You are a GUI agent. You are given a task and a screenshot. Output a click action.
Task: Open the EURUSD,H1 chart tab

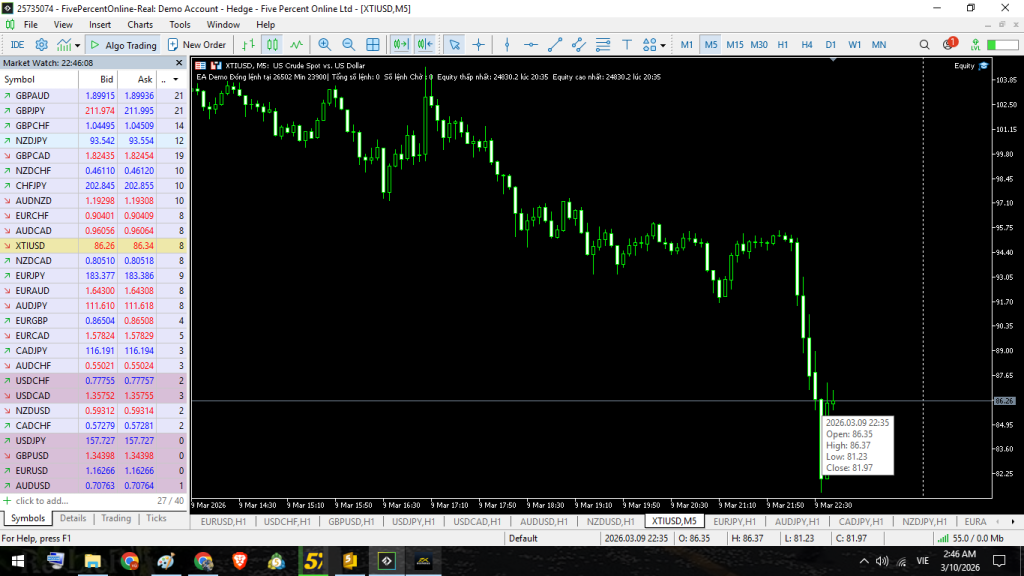pyautogui.click(x=223, y=521)
